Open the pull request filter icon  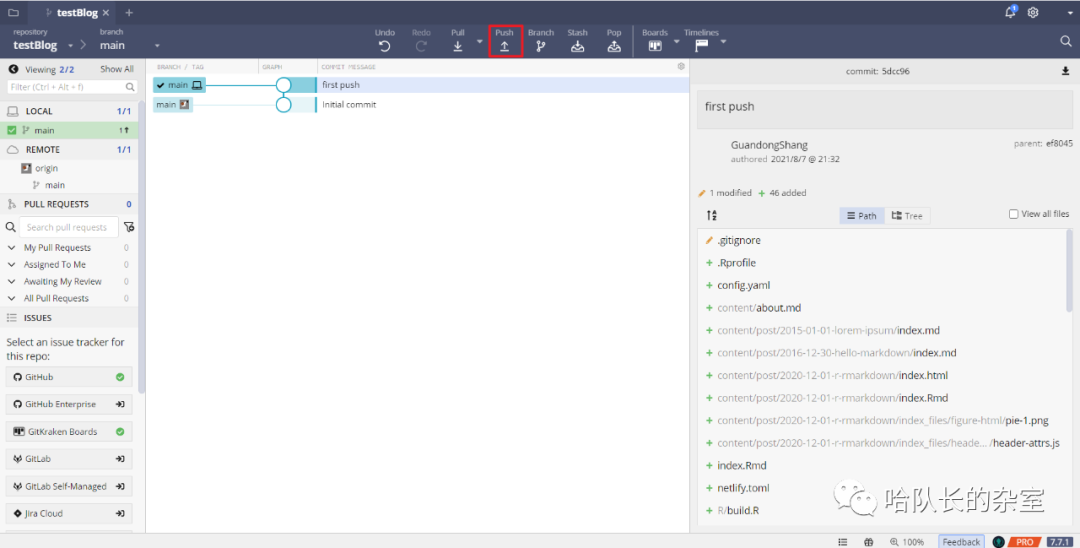click(x=129, y=227)
